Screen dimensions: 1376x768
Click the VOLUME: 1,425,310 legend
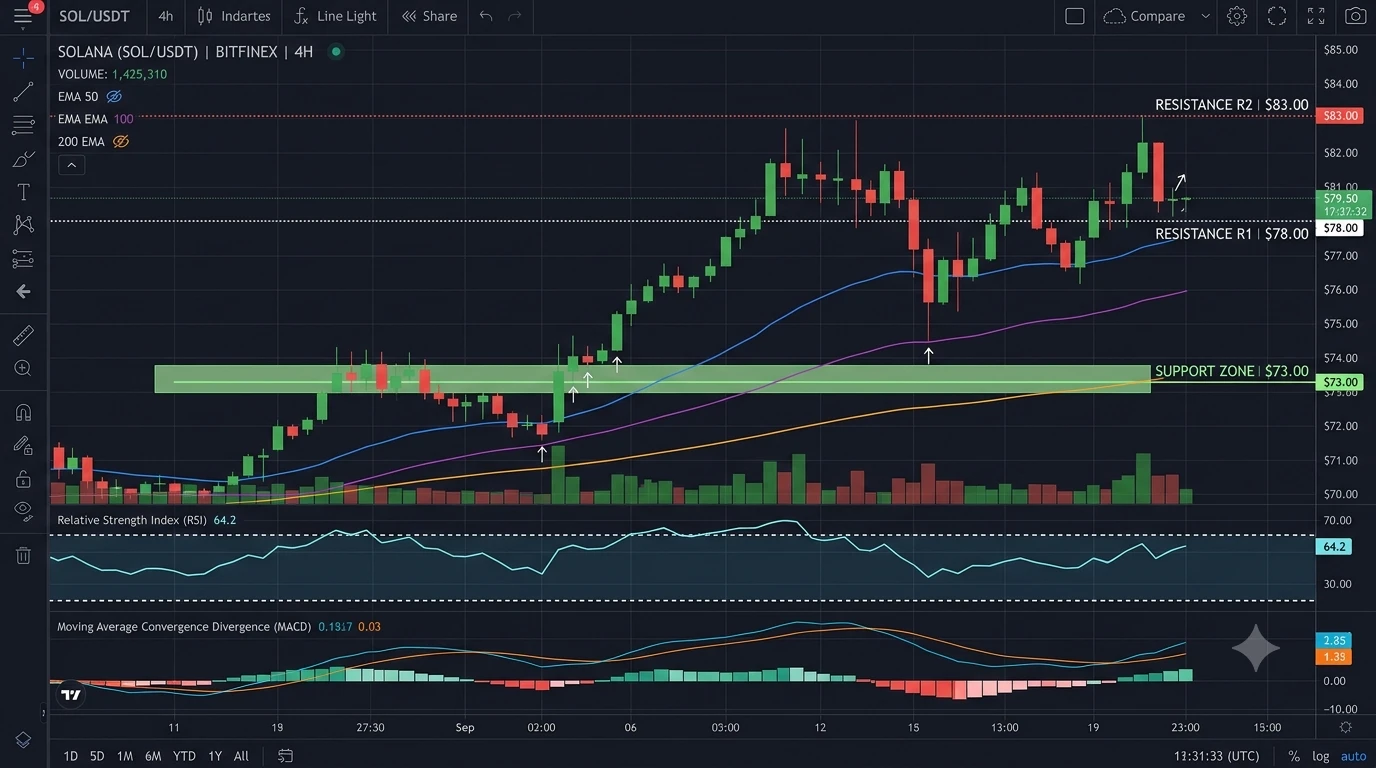pyautogui.click(x=112, y=74)
